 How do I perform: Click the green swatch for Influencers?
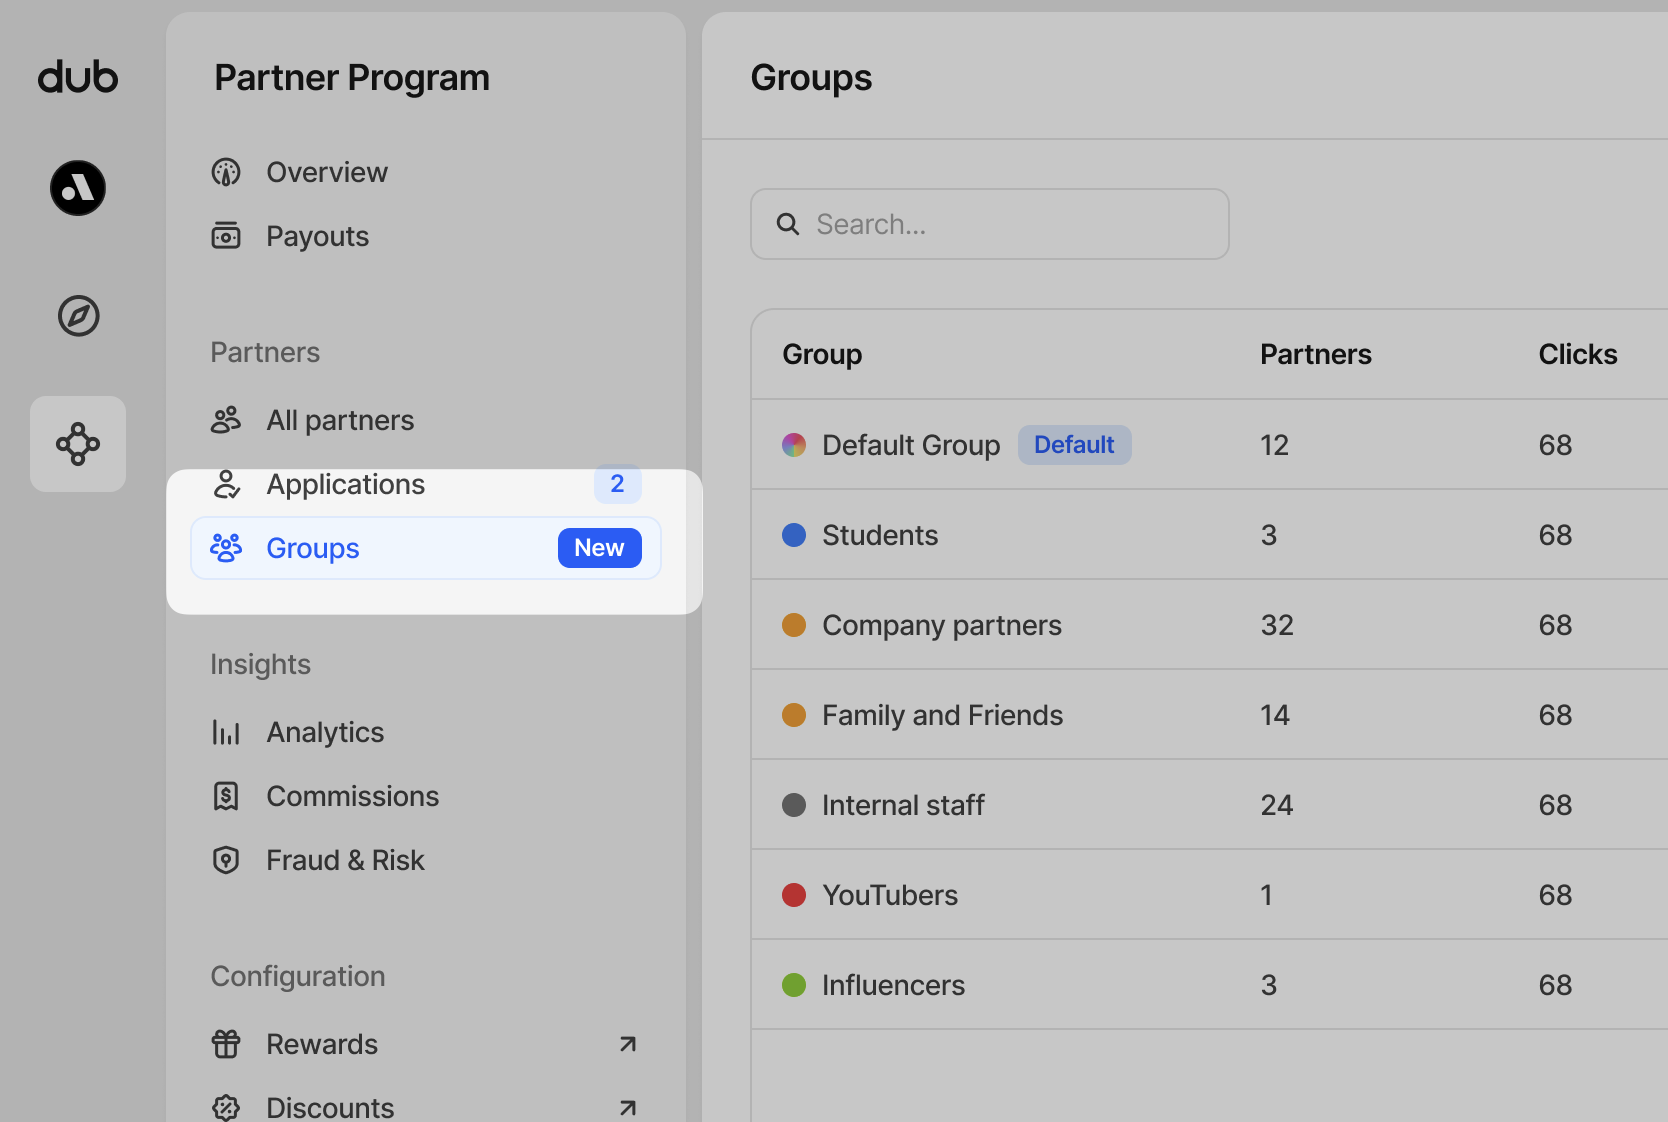794,985
